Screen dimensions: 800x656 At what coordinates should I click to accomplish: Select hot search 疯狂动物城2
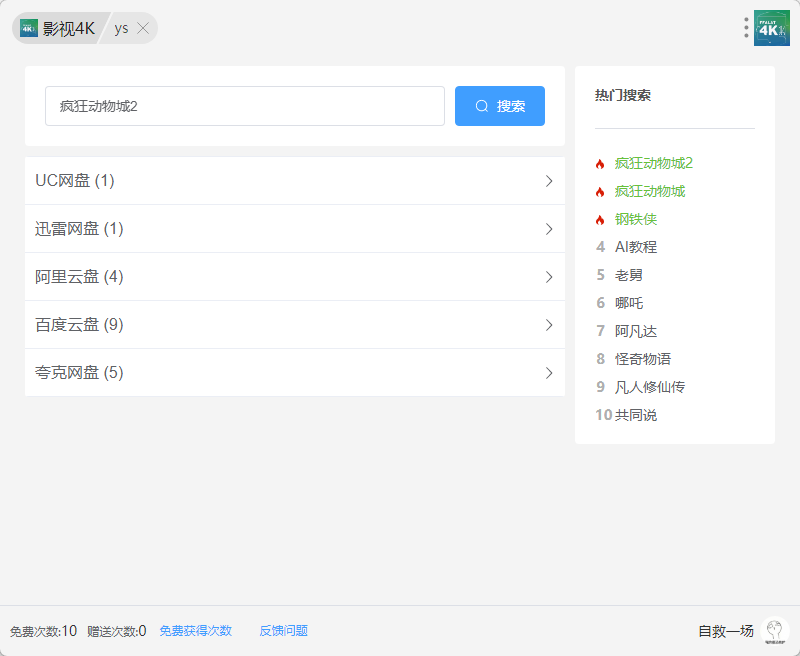point(653,163)
